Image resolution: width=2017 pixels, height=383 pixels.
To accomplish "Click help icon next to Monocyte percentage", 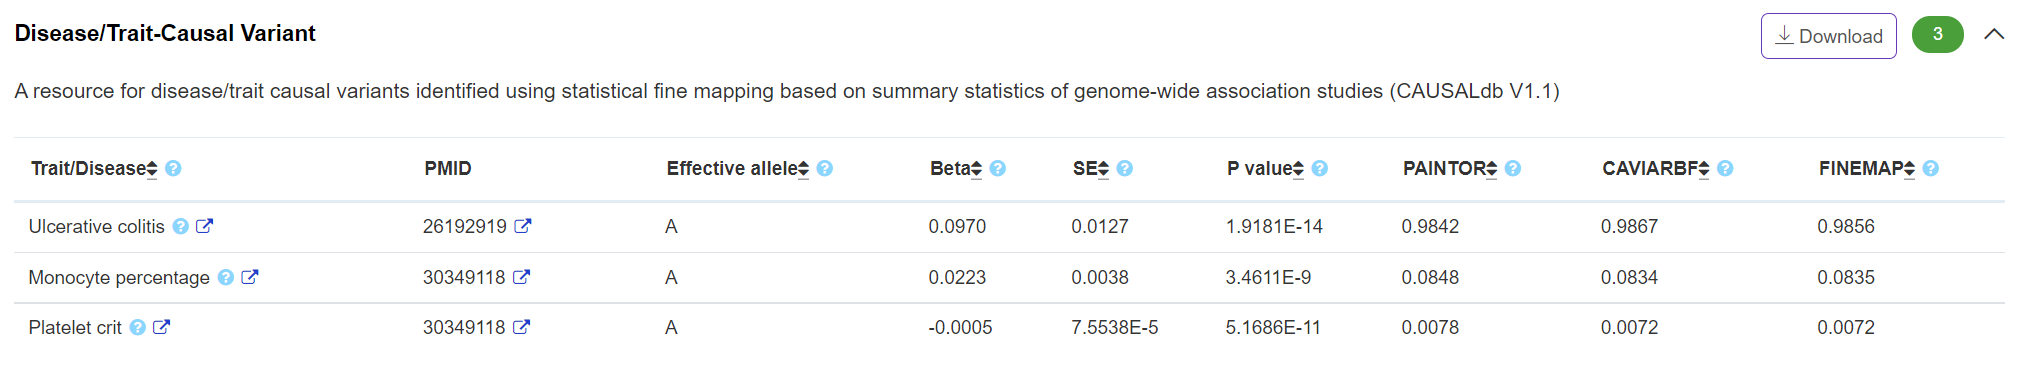I will click(x=226, y=277).
